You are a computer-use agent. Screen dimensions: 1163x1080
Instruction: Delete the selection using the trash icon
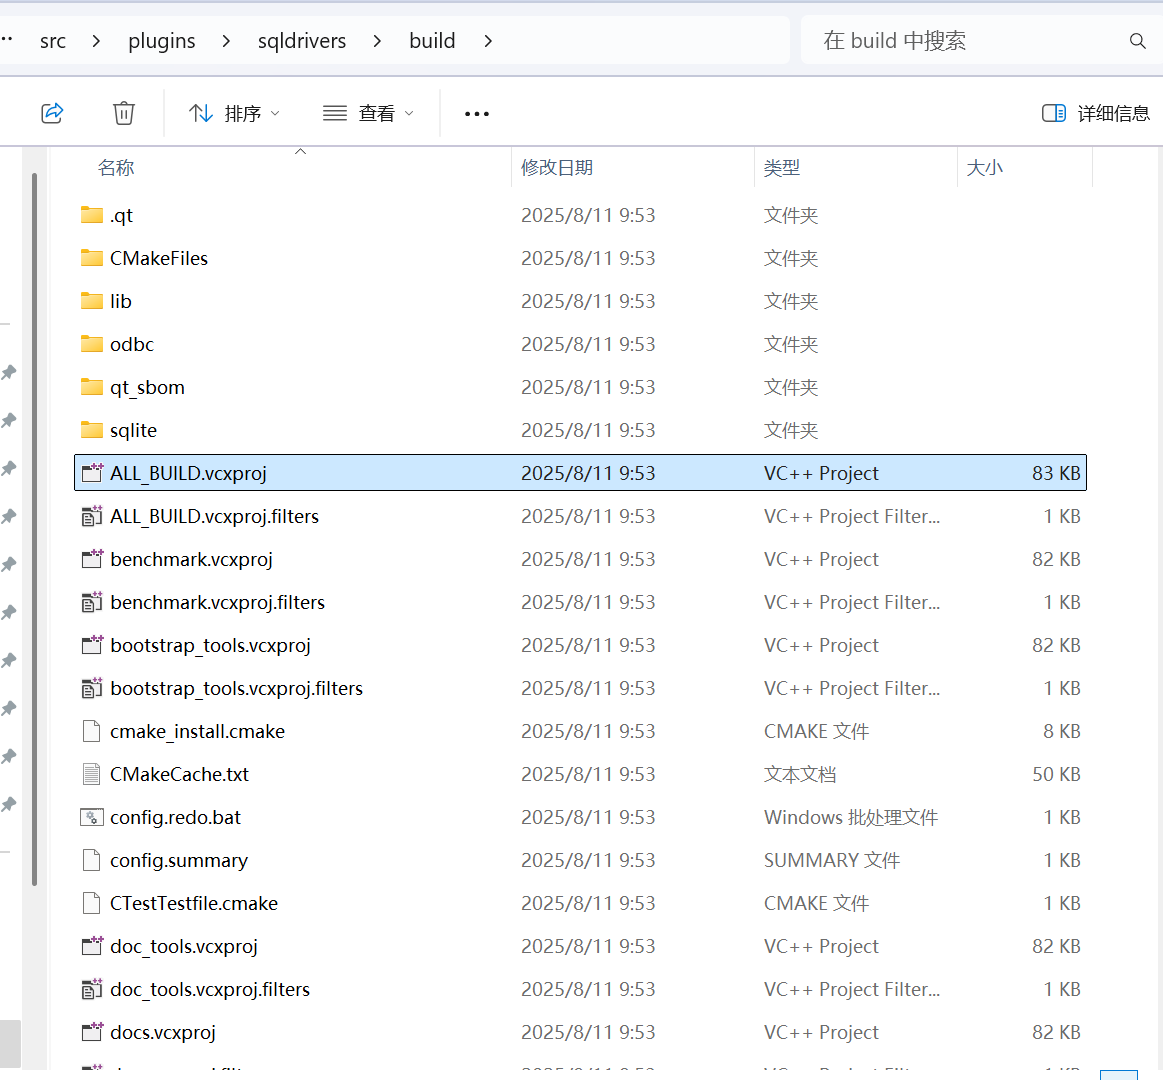[123, 113]
